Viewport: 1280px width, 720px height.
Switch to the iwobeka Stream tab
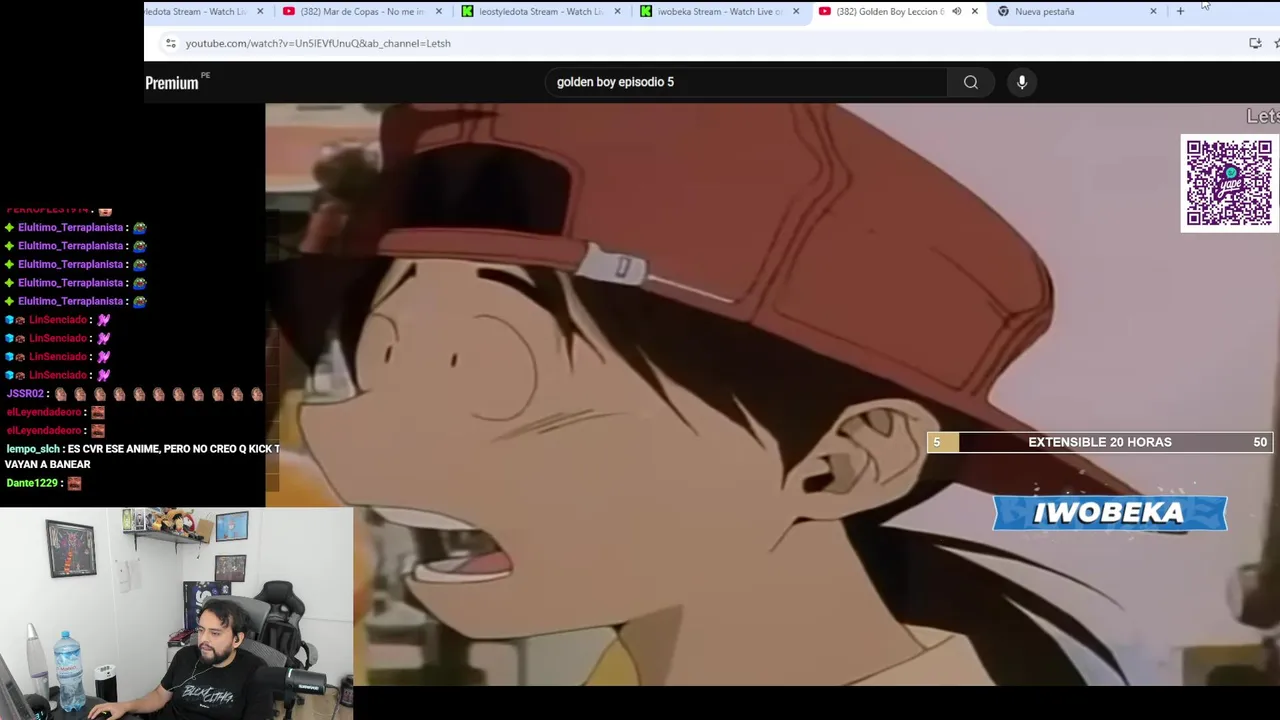[x=718, y=11]
